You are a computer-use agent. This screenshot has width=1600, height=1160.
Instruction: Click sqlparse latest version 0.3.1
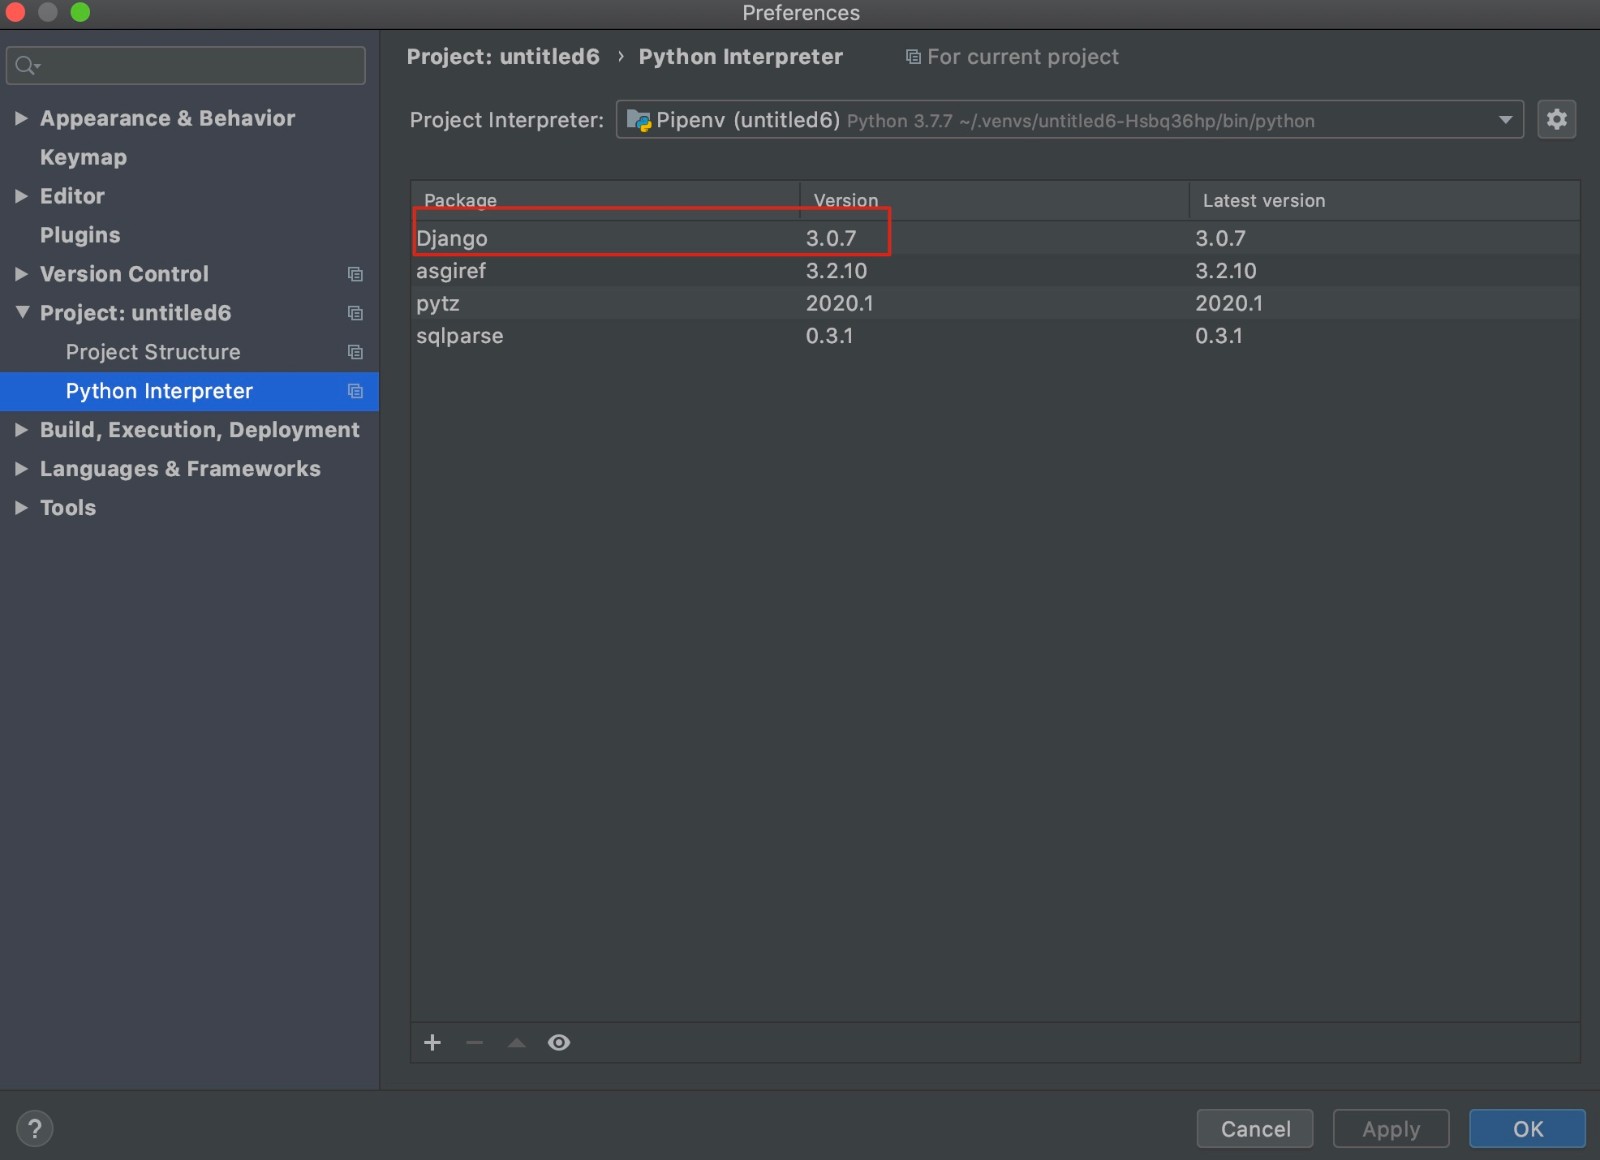click(1218, 336)
